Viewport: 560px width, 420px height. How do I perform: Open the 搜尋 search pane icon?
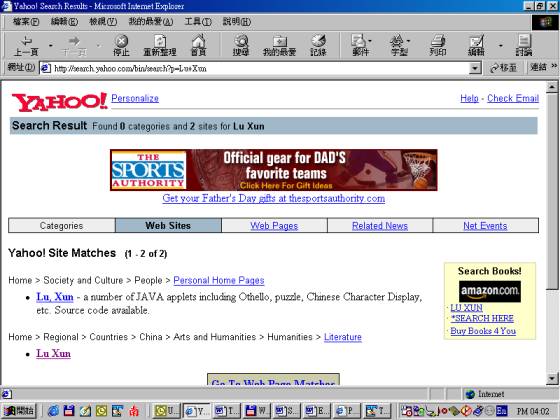tap(241, 46)
